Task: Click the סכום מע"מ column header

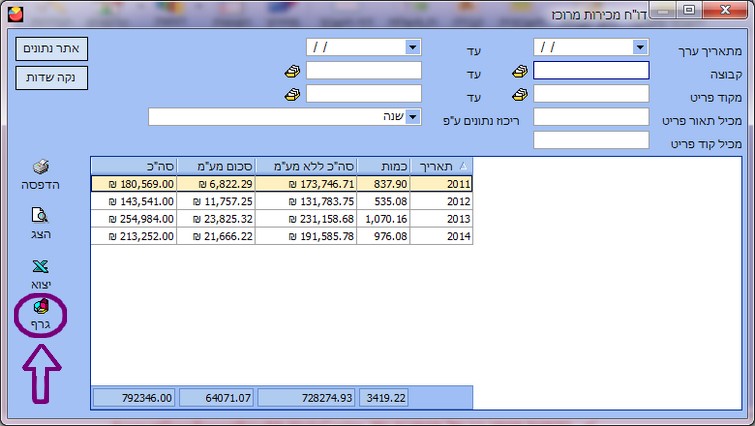Action: pyautogui.click(x=217, y=165)
